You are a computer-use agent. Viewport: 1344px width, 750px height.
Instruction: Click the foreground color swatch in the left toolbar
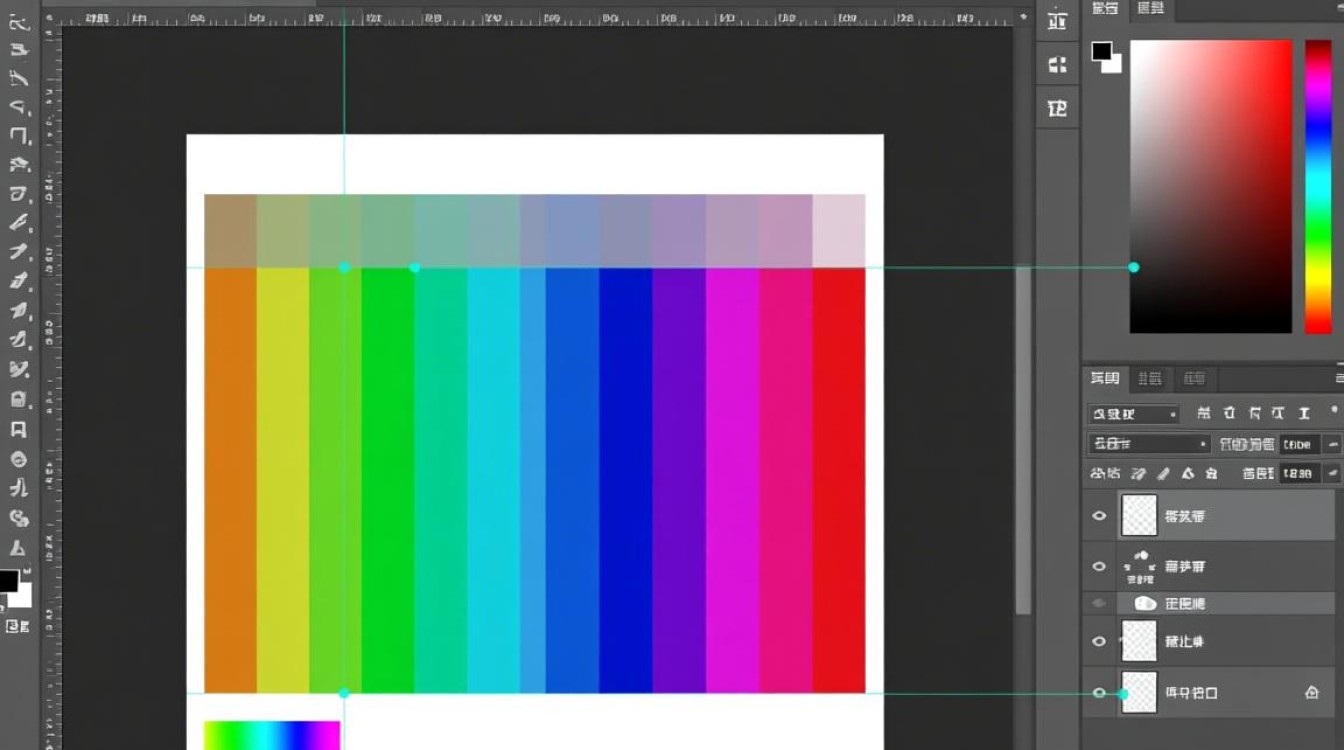pyautogui.click(x=8, y=581)
